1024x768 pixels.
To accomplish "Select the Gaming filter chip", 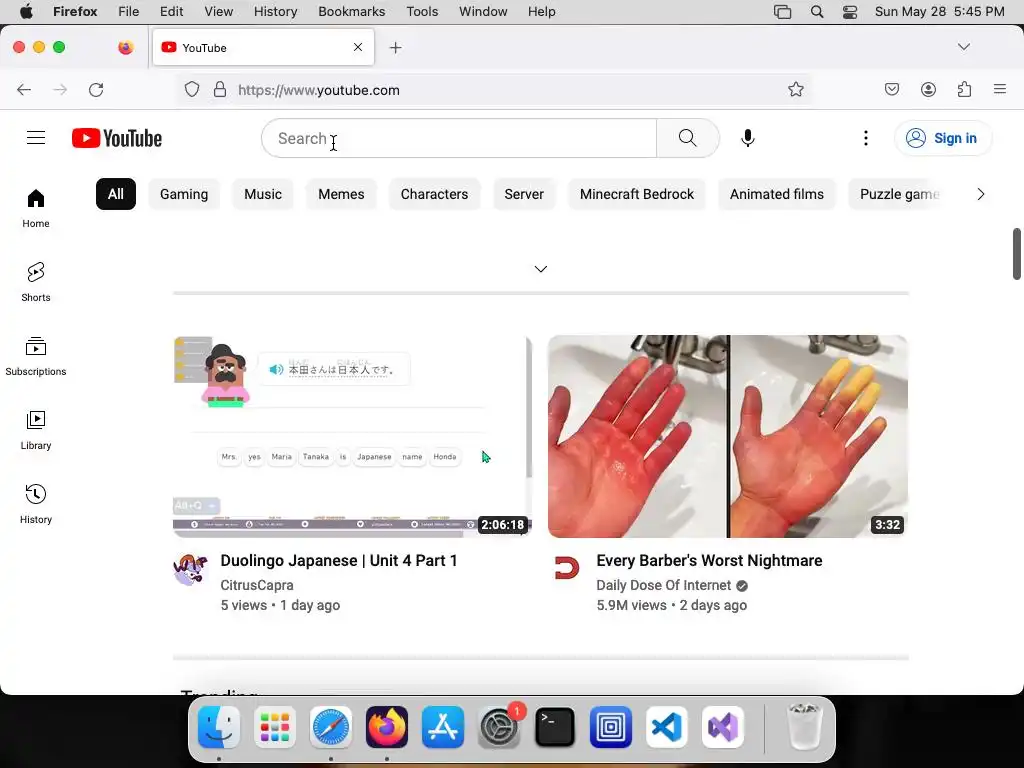I will [x=184, y=194].
